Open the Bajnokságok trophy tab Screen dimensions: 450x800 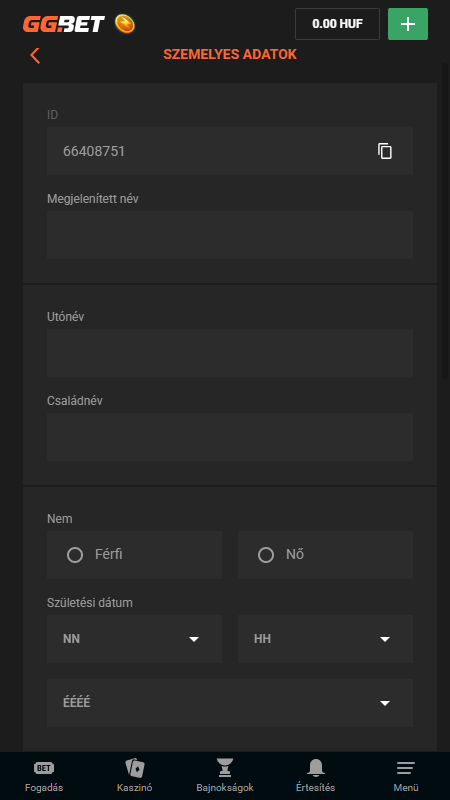(x=225, y=776)
